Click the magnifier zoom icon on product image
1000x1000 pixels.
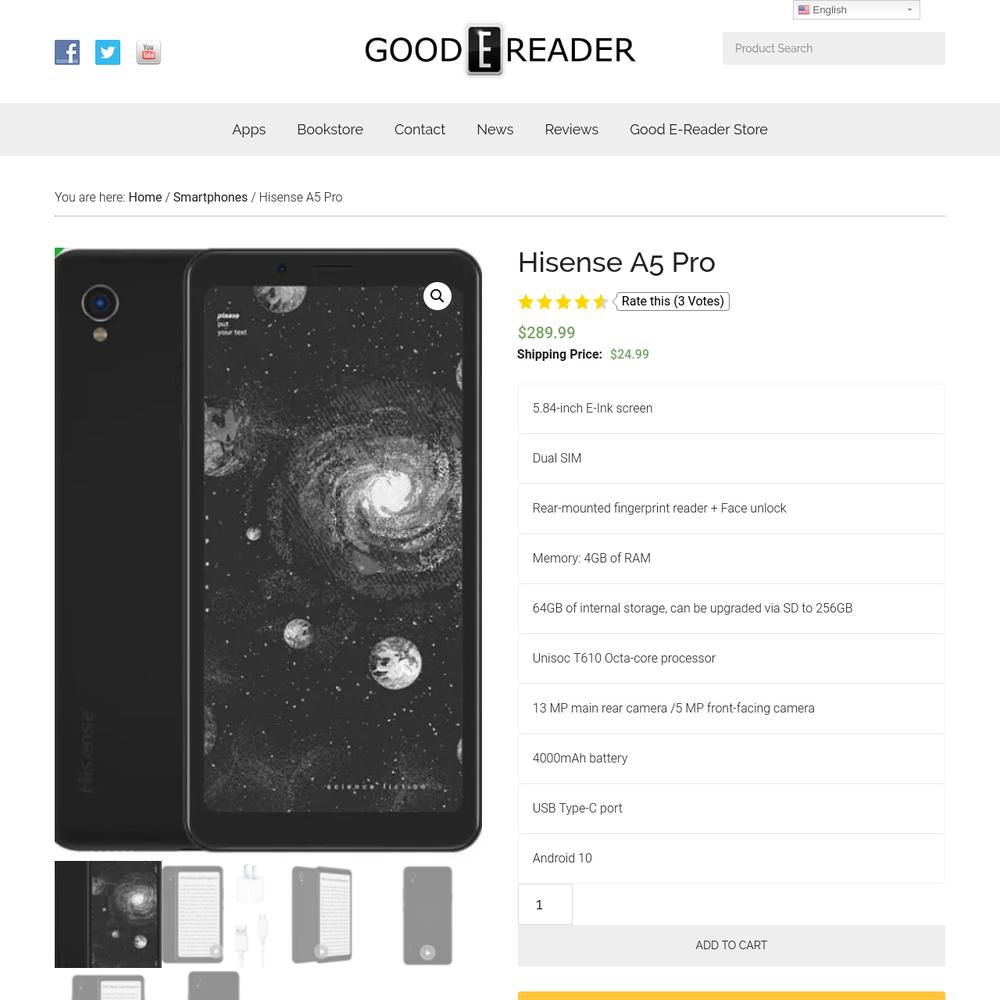[x=438, y=296]
